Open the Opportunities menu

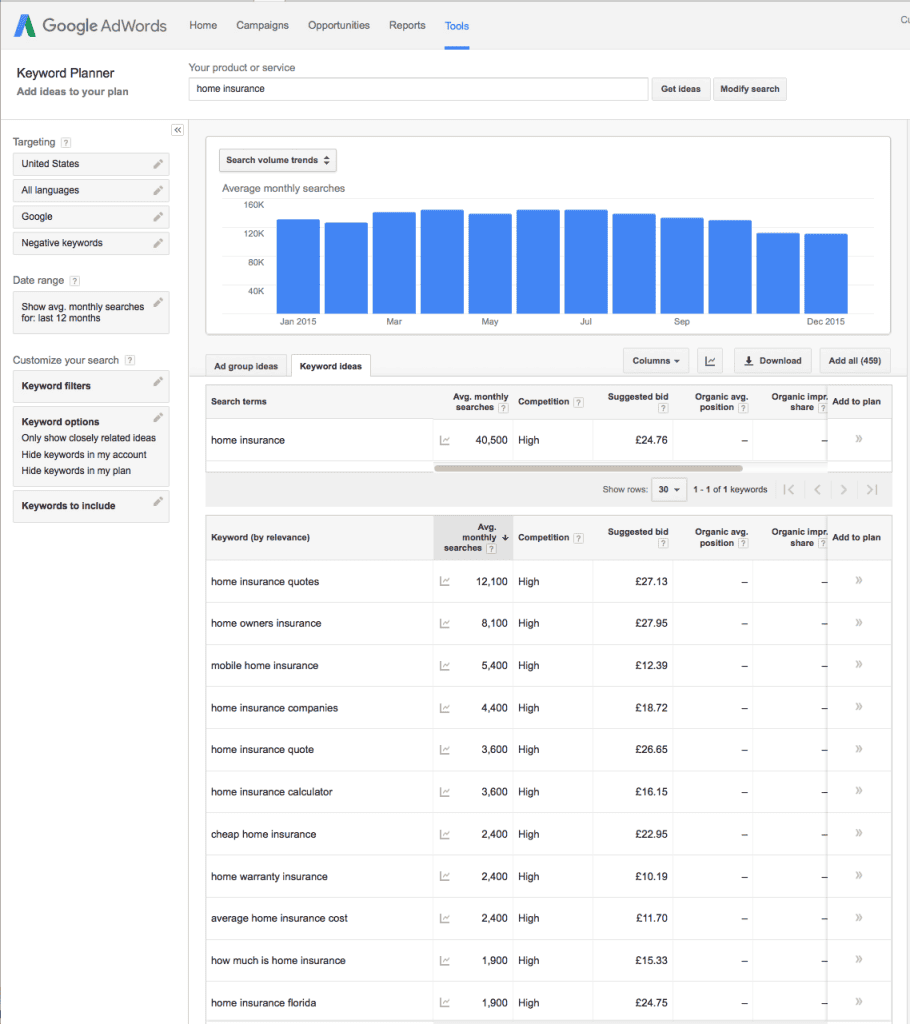pyautogui.click(x=338, y=25)
